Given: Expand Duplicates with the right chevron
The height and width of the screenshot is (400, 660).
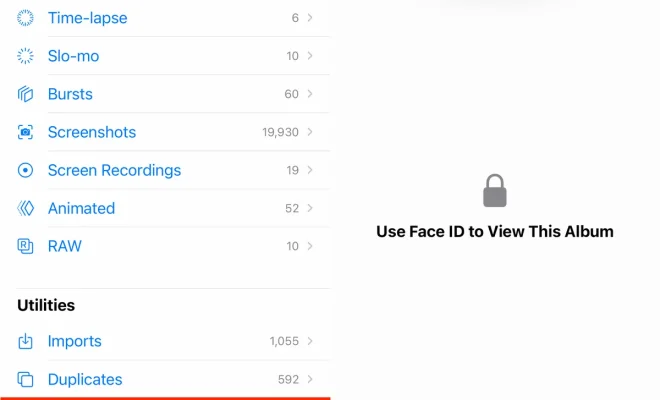Looking at the screenshot, I should 310,379.
